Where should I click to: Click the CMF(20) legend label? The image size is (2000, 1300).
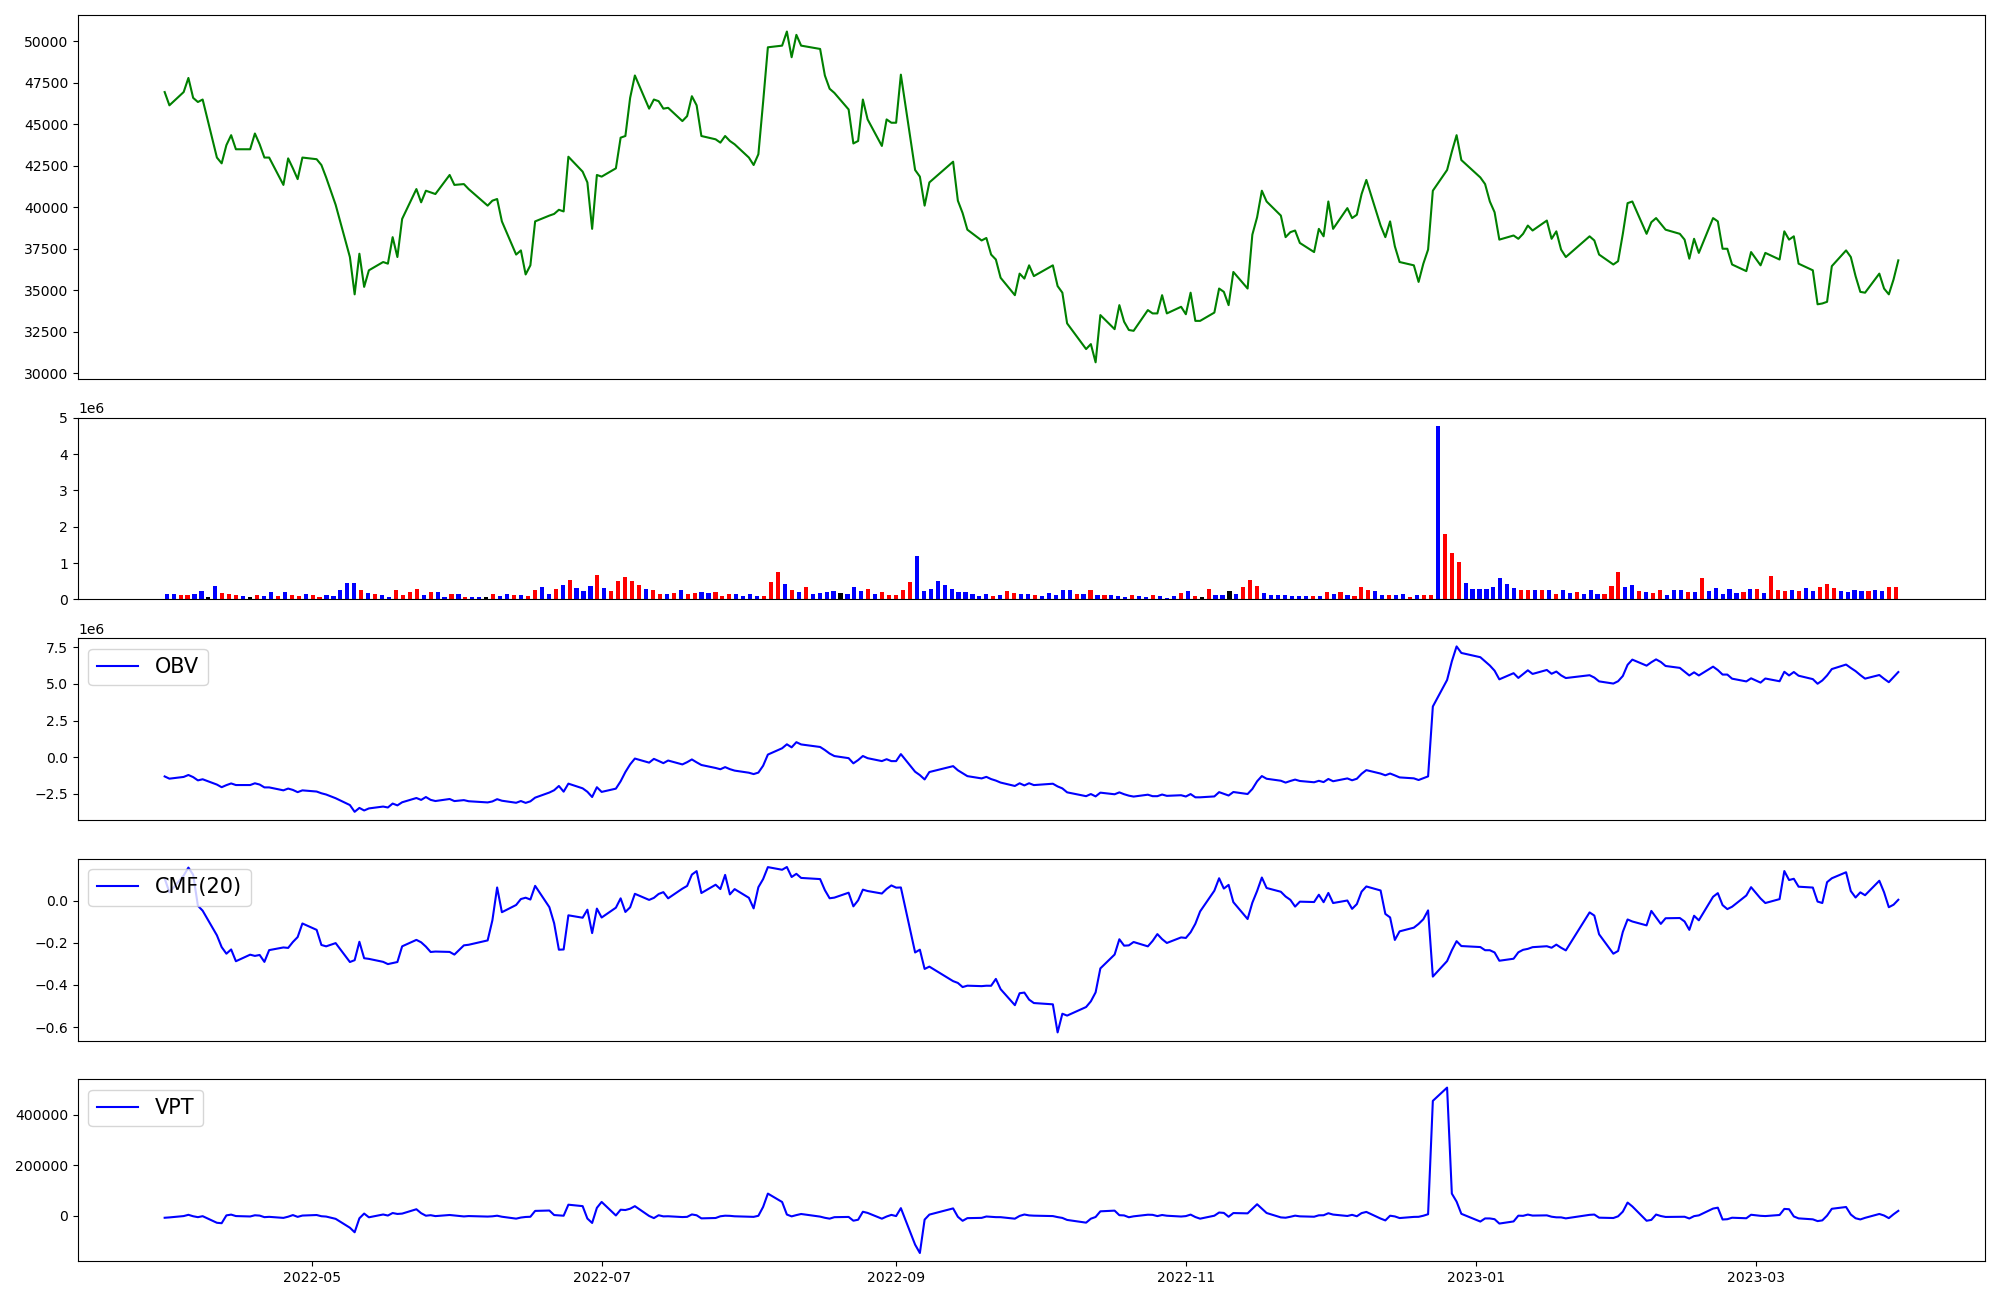click(x=197, y=886)
